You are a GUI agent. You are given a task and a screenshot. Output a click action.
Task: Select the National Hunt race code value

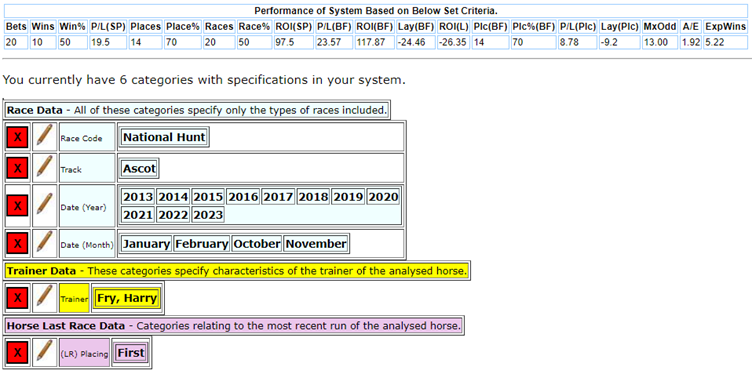click(x=164, y=137)
